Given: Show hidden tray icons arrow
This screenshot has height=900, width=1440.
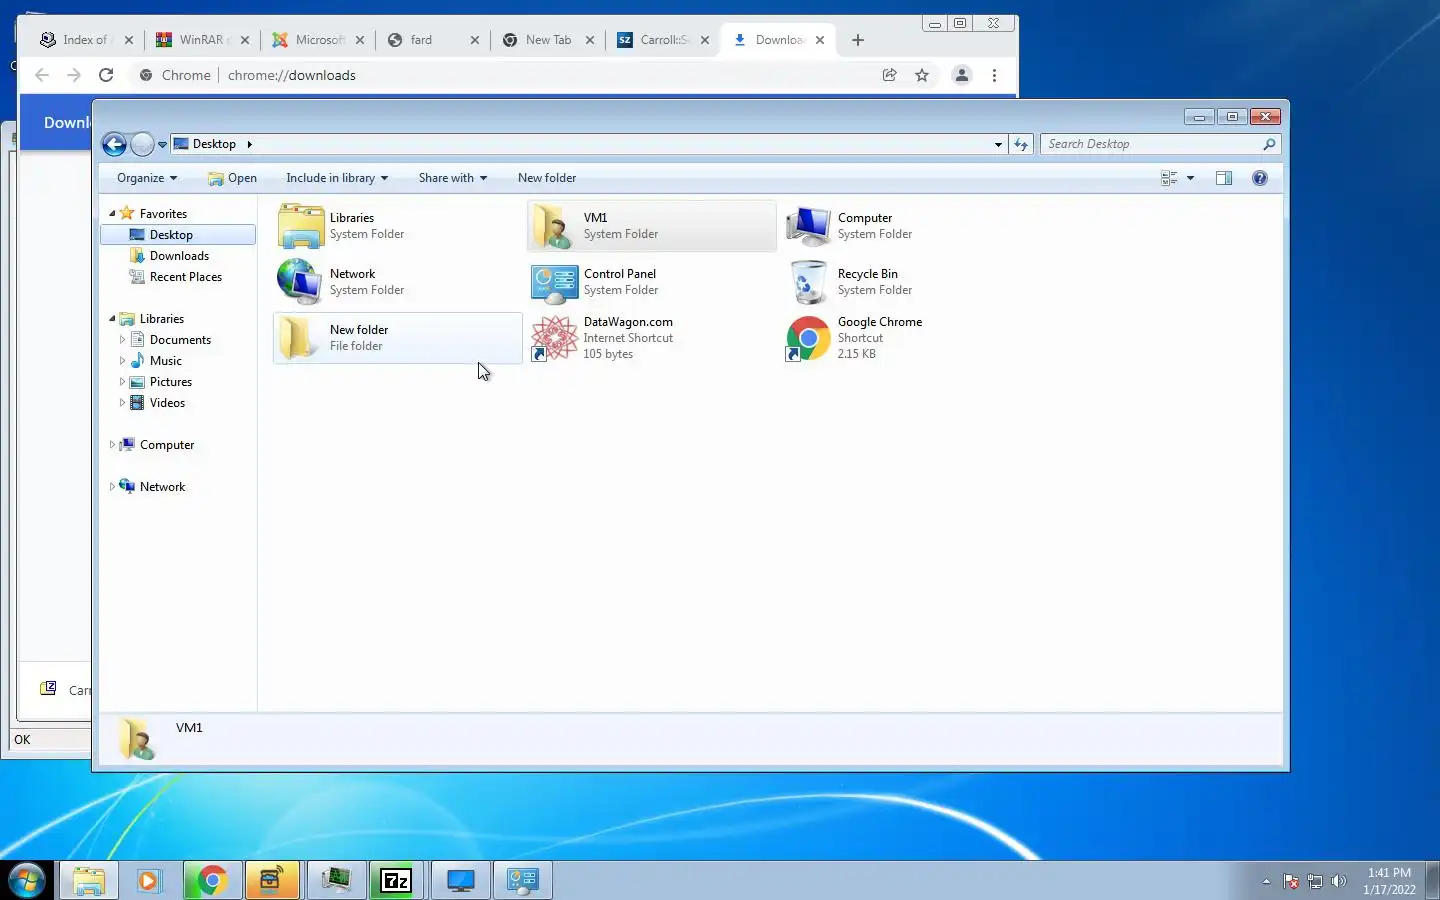Looking at the screenshot, I should (1266, 881).
